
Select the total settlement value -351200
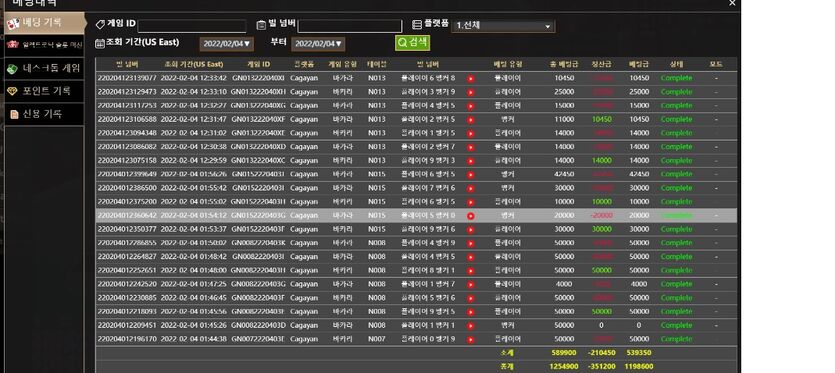pyautogui.click(x=601, y=367)
